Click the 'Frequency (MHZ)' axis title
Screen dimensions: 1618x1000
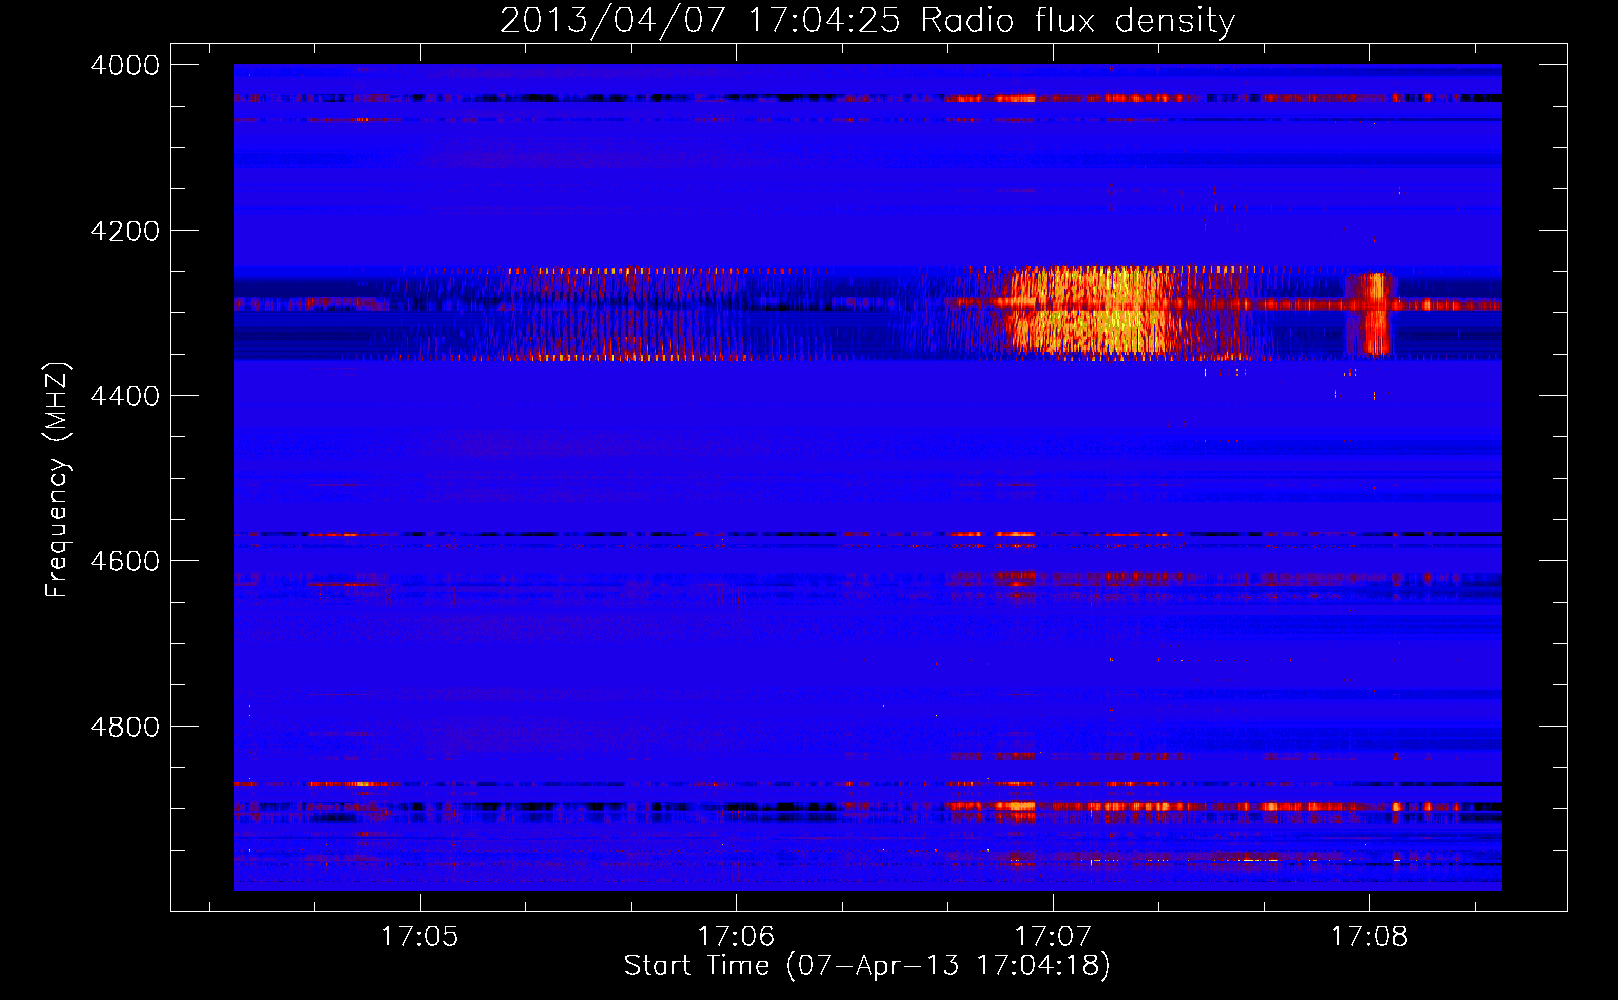tap(57, 479)
